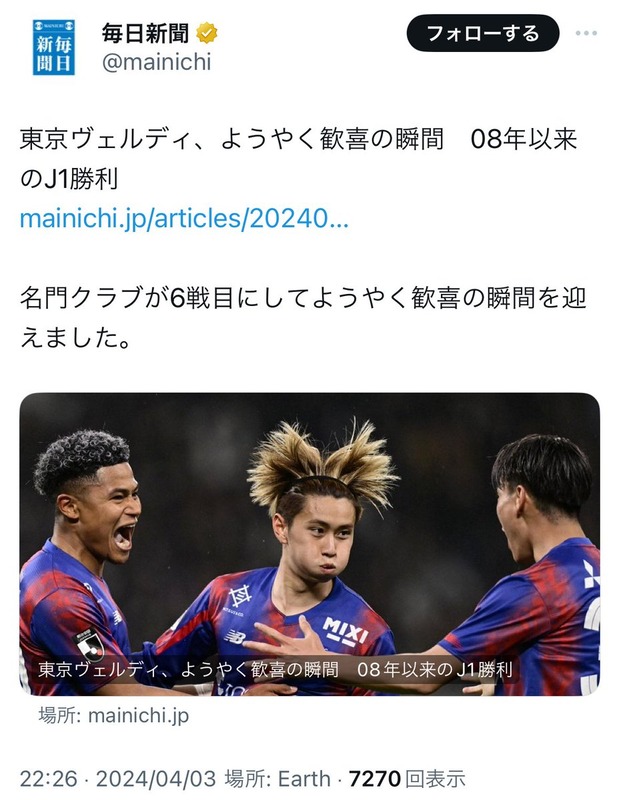Click the 毎日新聞 display name
The height and width of the screenshot is (800, 619).
[145, 34]
